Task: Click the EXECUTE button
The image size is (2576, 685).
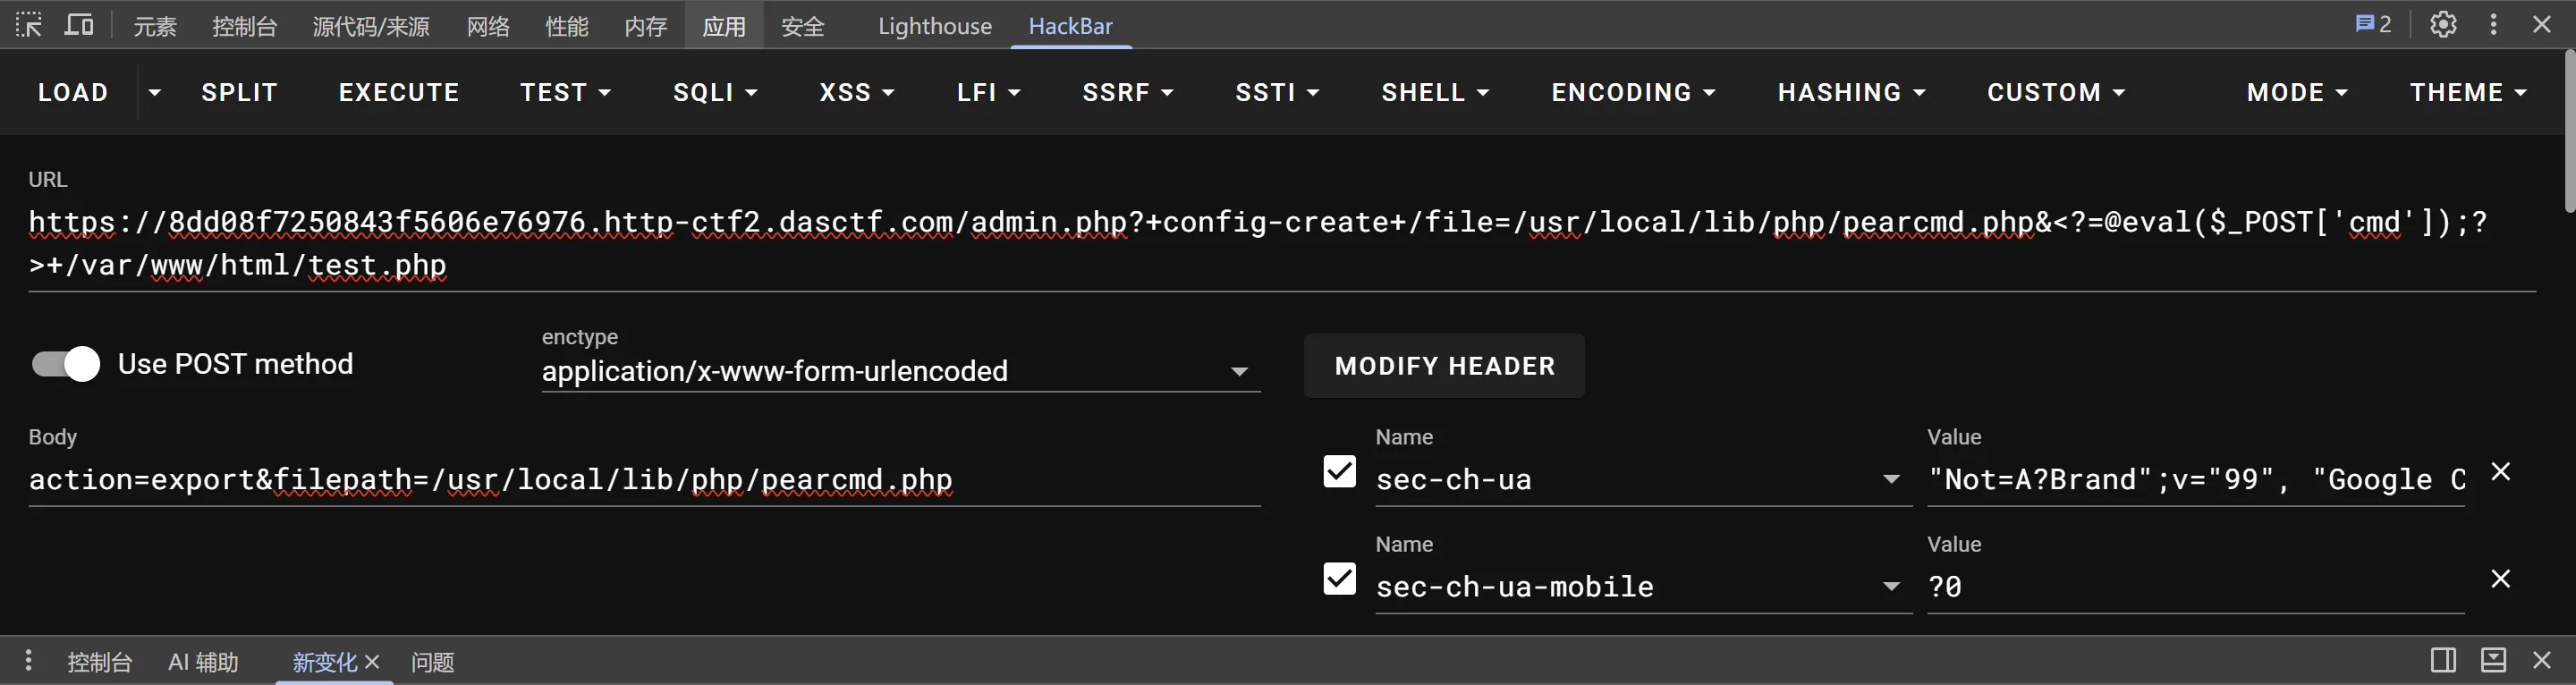Action: (x=399, y=92)
